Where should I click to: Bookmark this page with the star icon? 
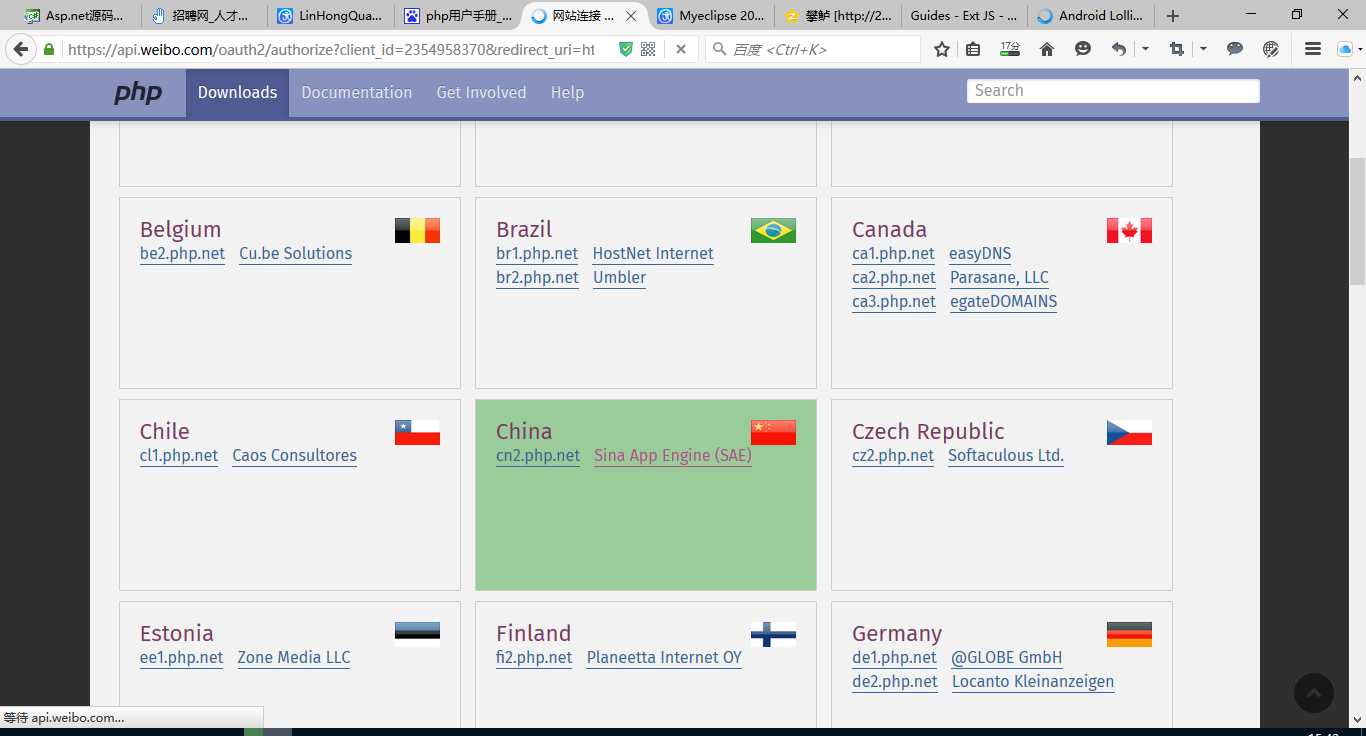942,49
